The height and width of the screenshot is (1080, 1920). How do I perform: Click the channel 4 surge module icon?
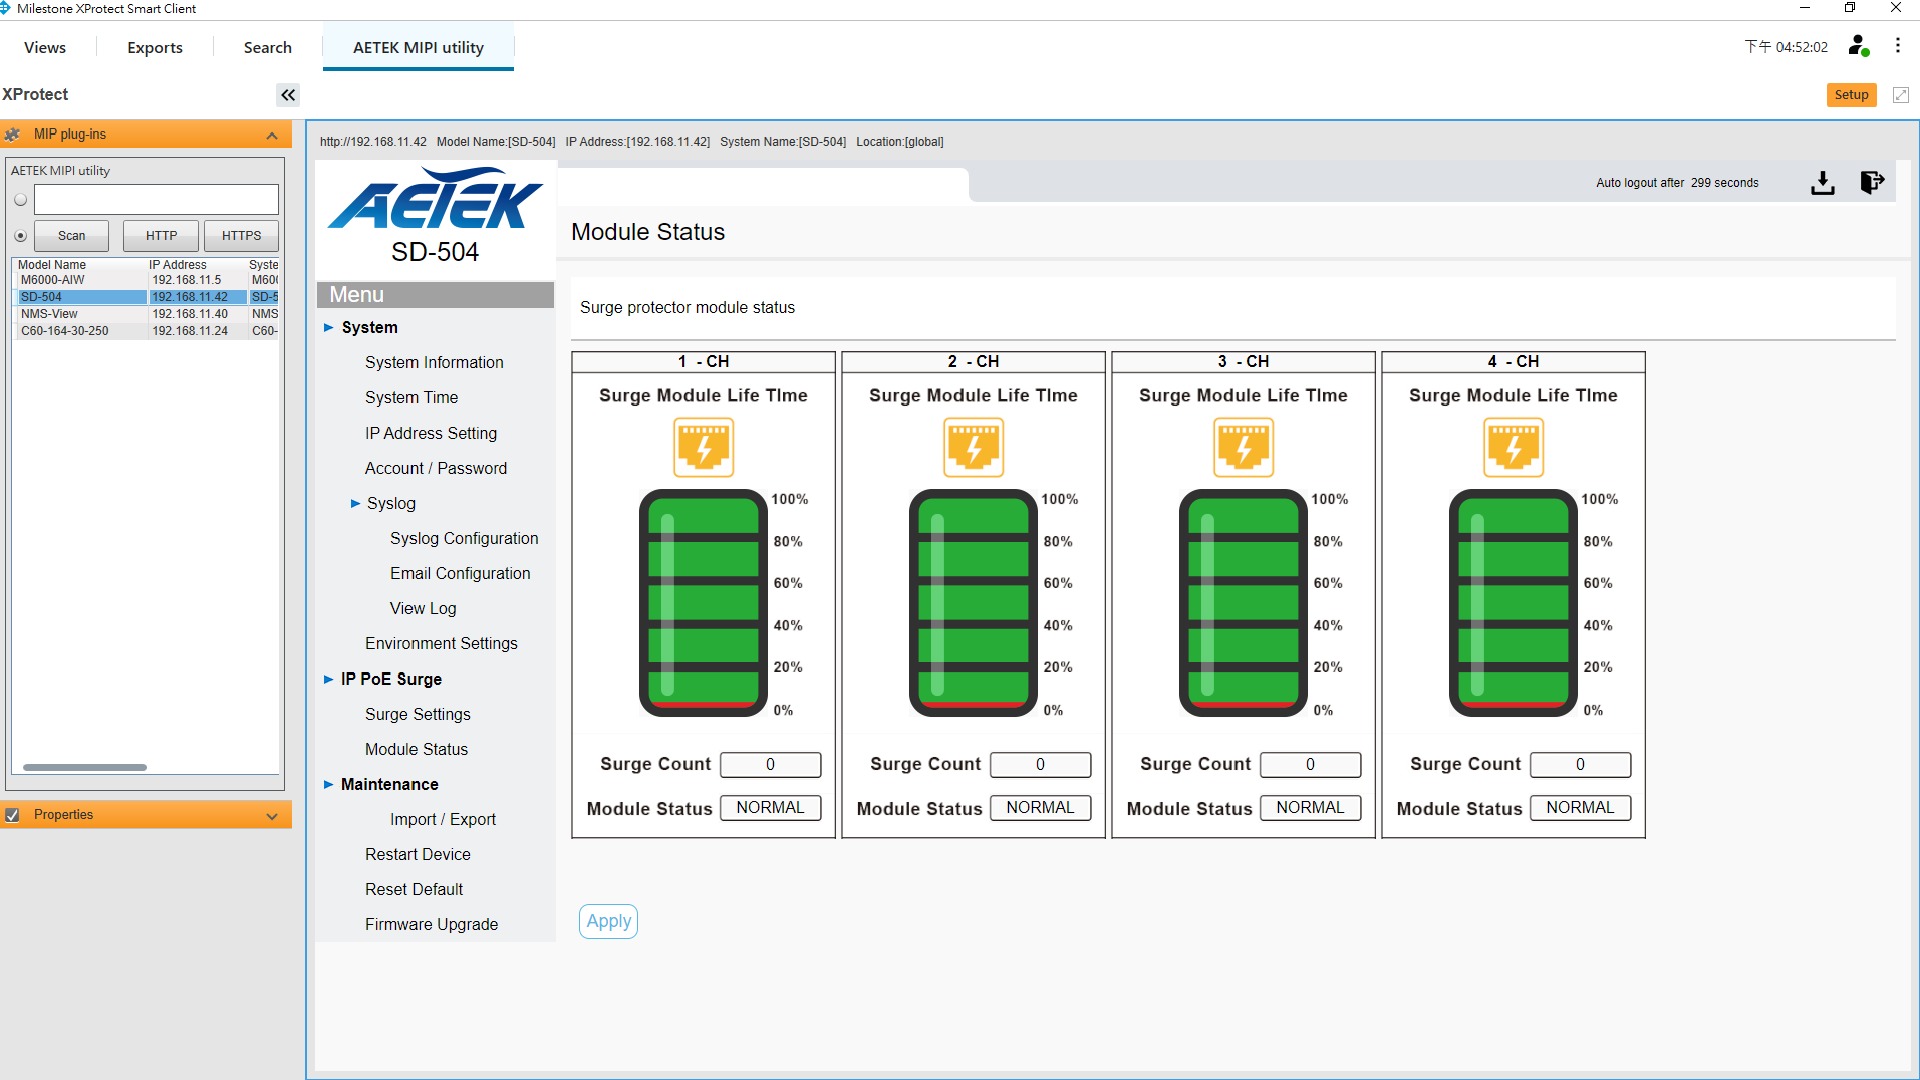click(x=1514, y=447)
